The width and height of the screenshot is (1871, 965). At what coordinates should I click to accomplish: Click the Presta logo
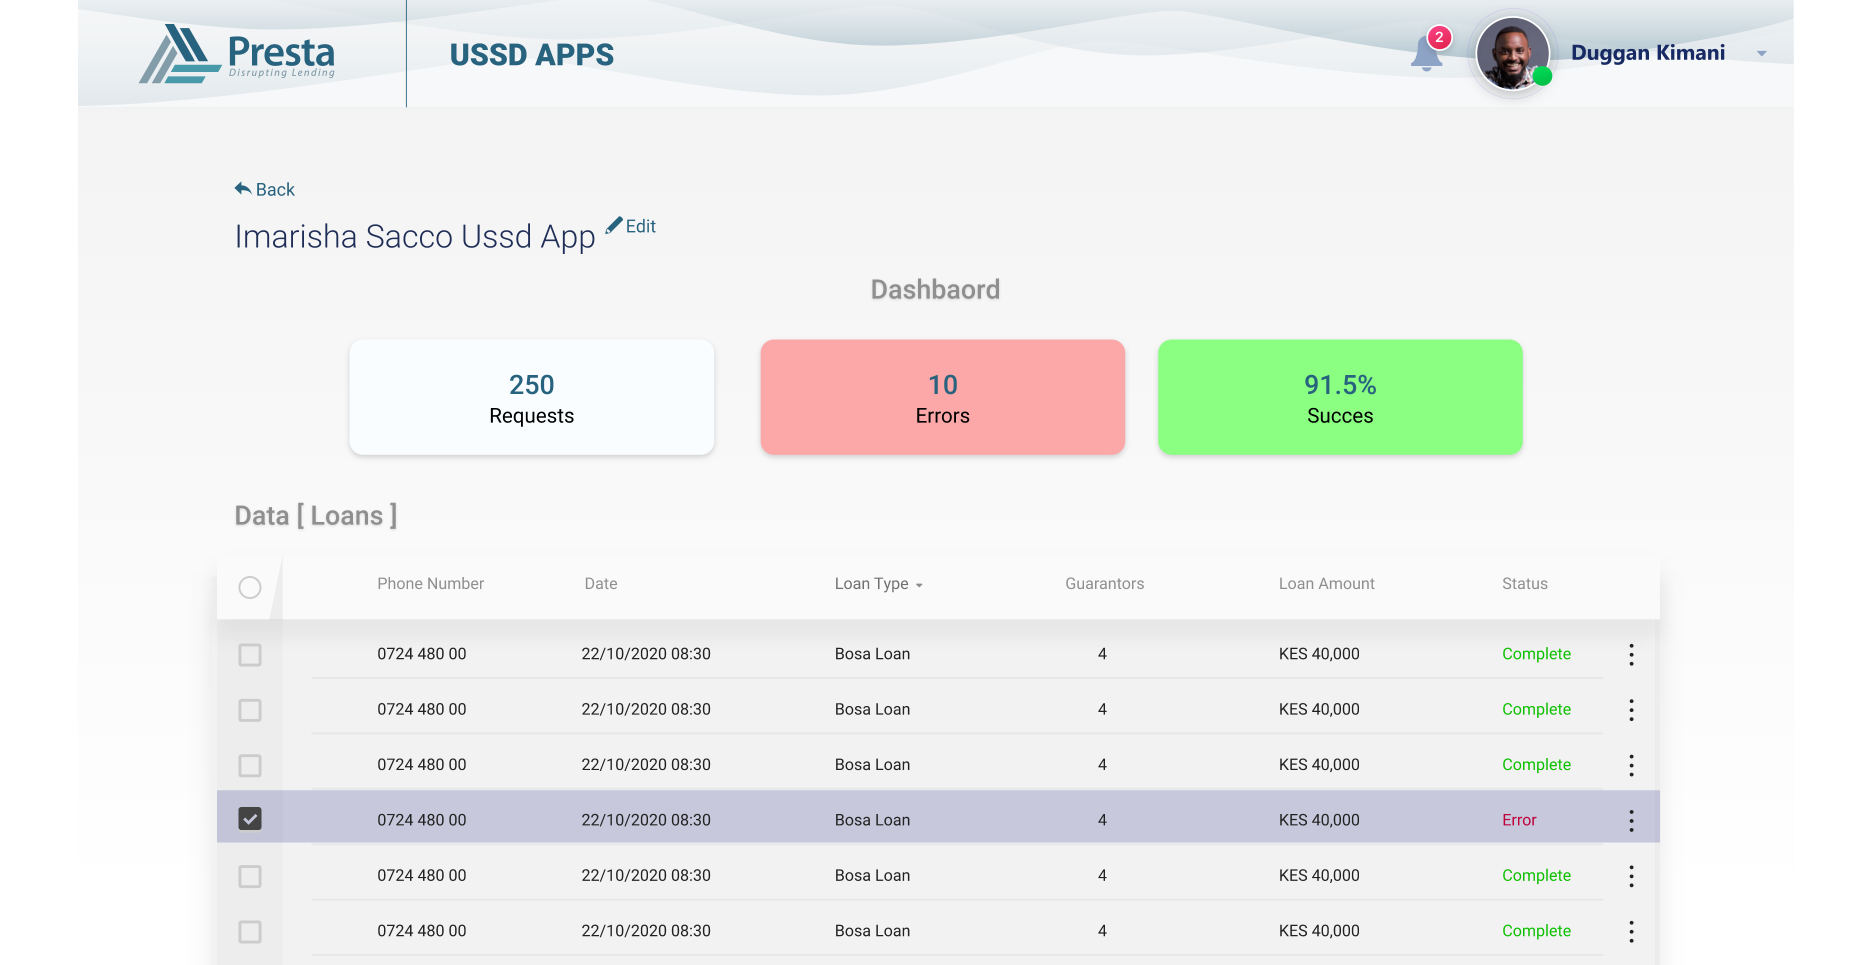click(x=237, y=53)
